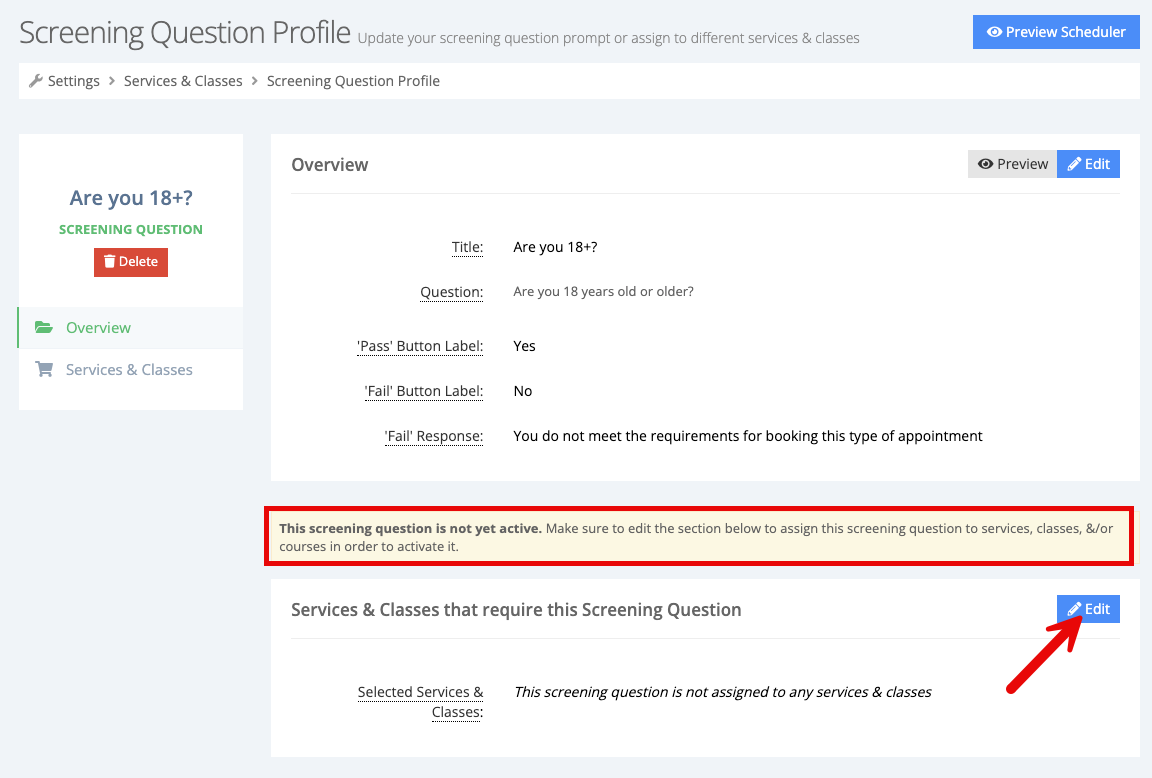Click the pencil icon on Overview Edit button

tap(1074, 164)
